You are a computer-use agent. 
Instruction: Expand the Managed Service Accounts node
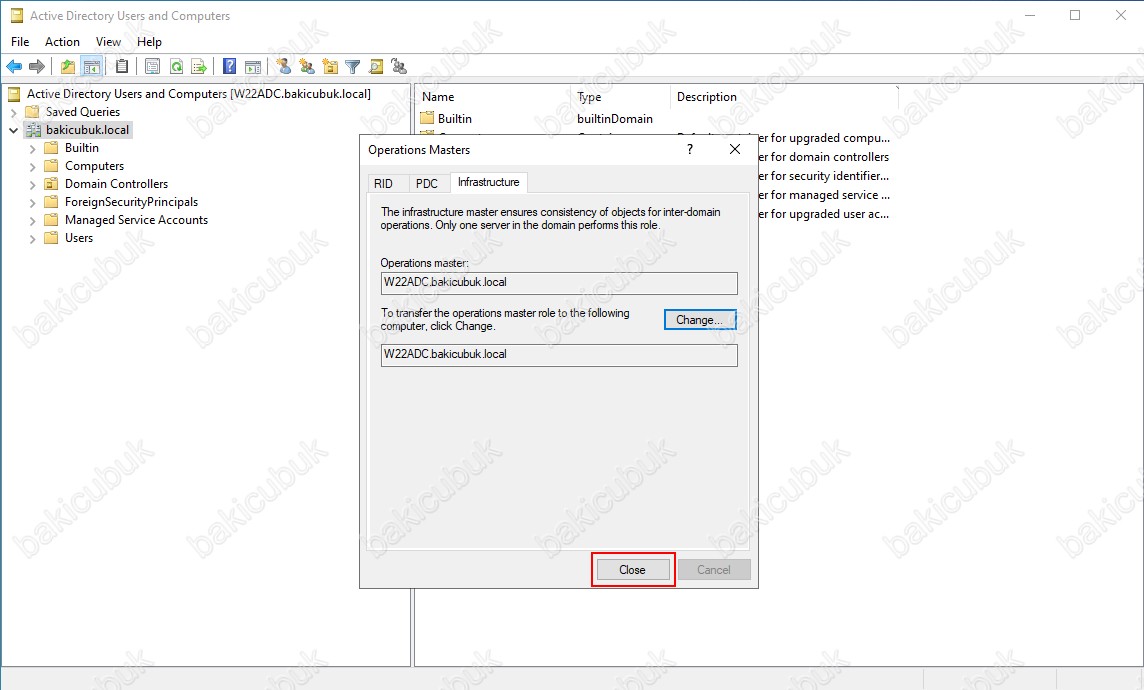32,220
